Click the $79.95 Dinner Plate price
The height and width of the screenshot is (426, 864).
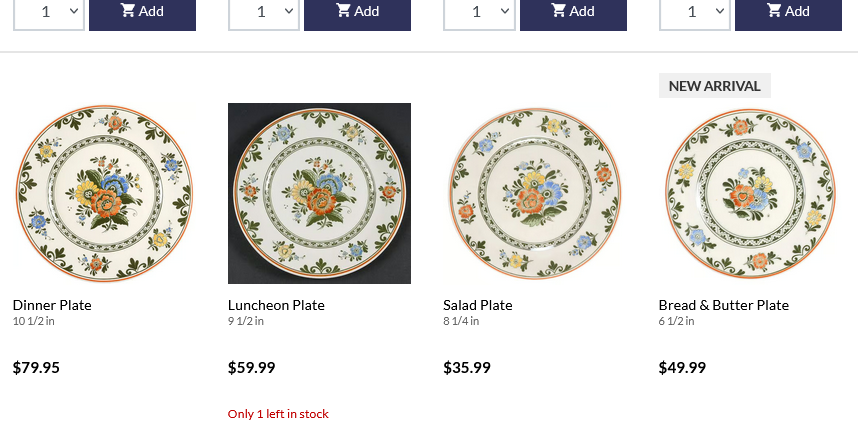(36, 368)
